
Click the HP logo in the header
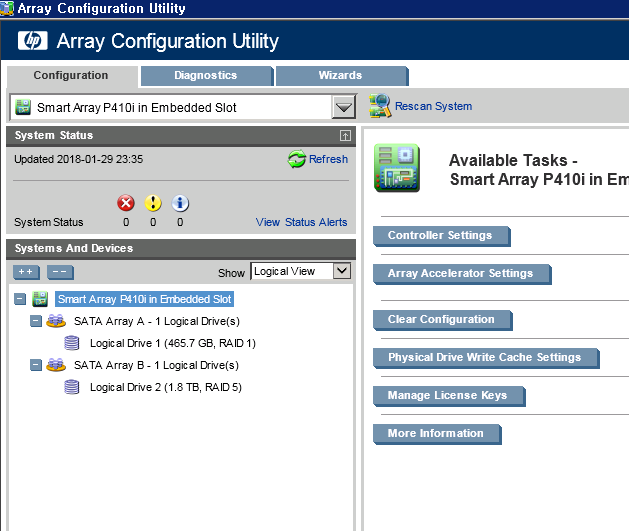coord(32,41)
